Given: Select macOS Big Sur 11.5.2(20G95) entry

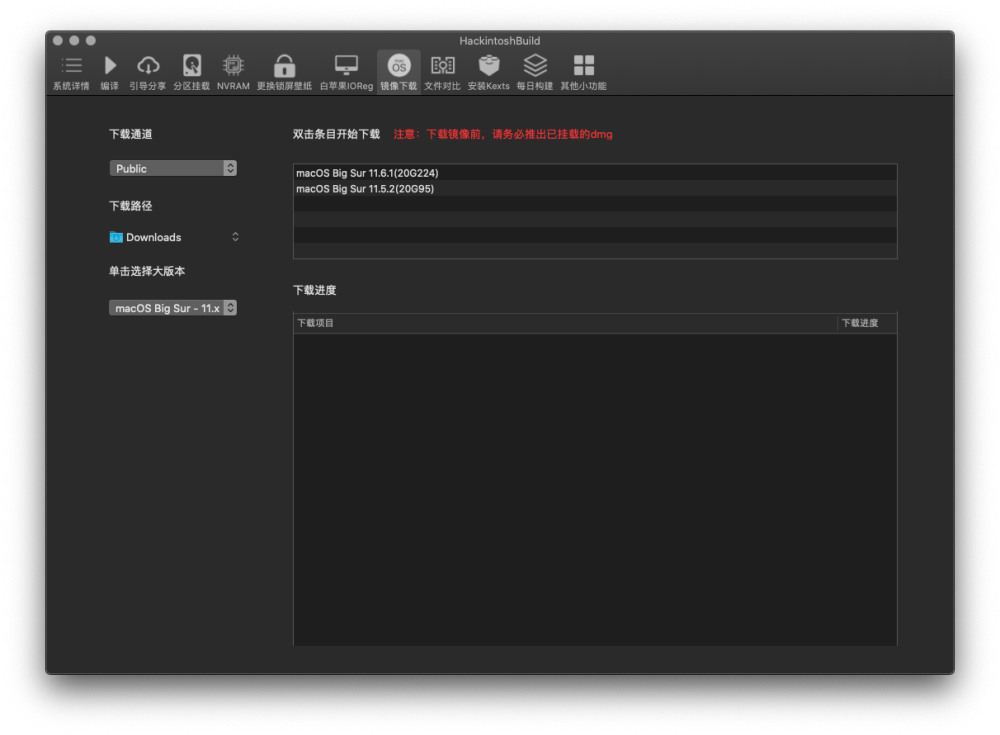Looking at the screenshot, I should [595, 189].
